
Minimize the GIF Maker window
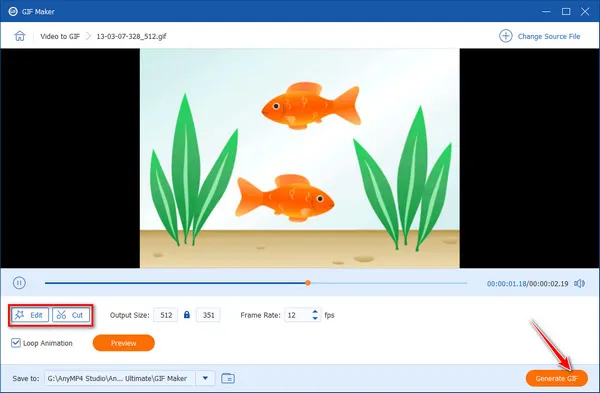coord(546,11)
